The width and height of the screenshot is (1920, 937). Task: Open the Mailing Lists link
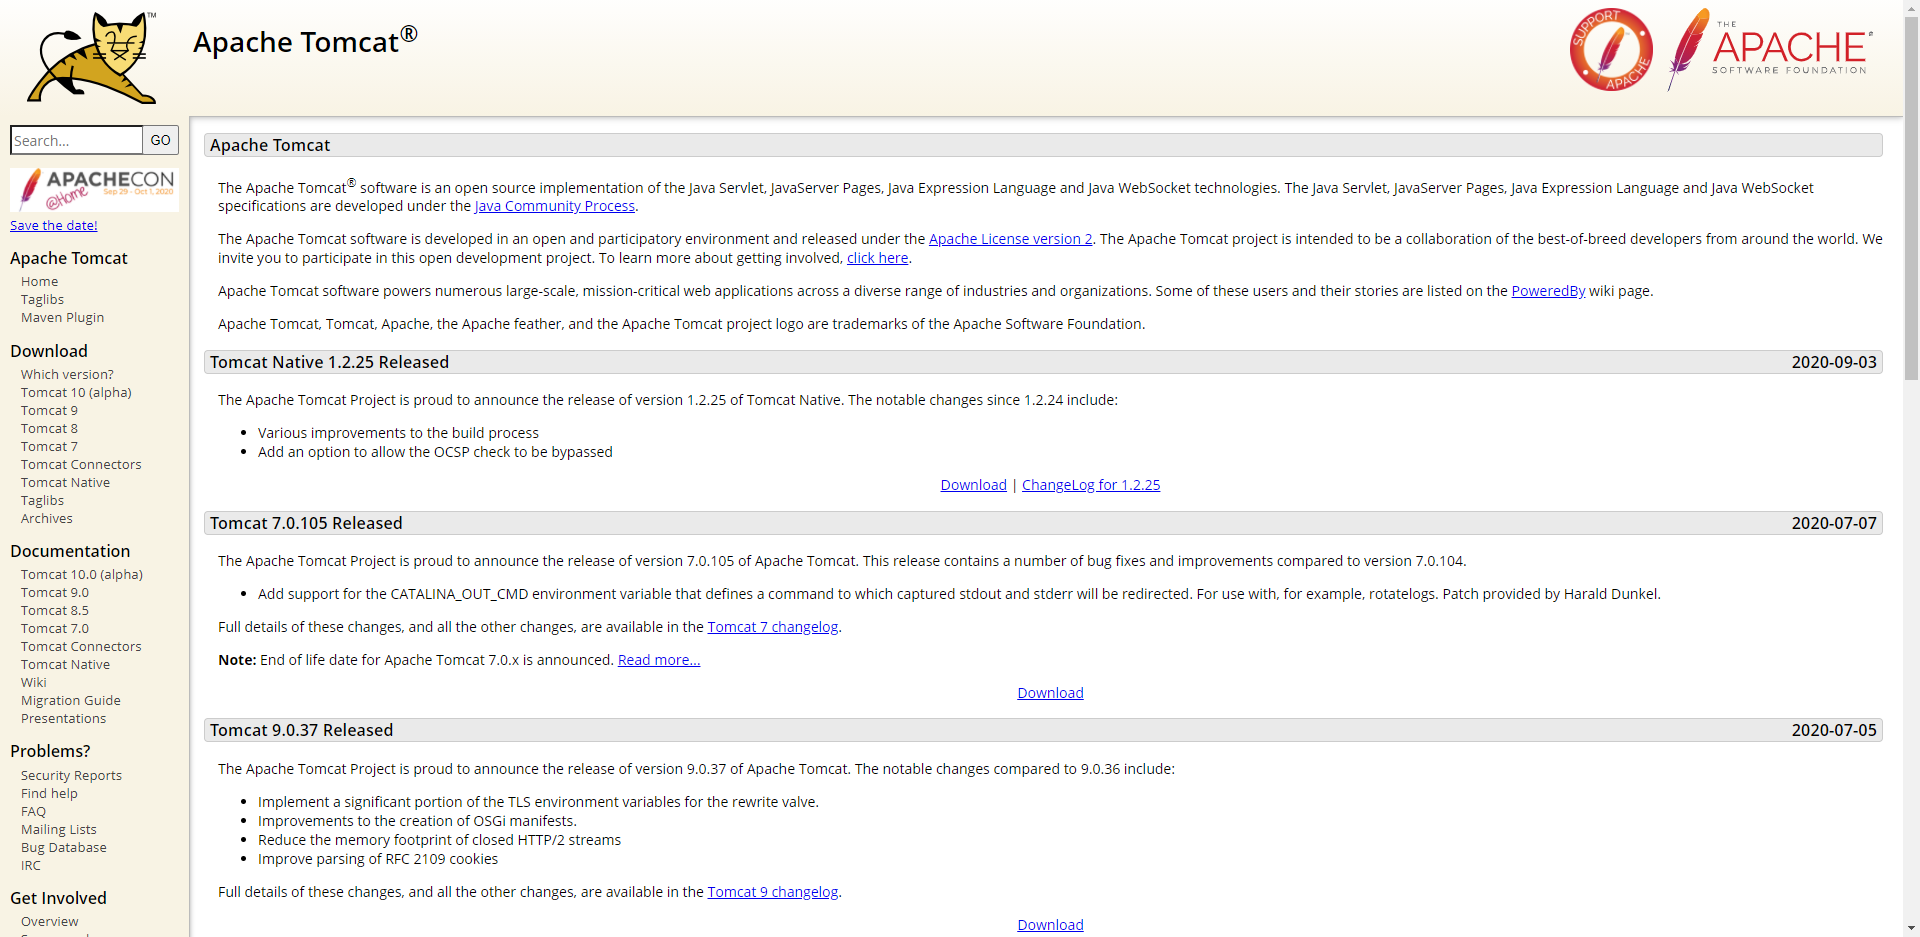[x=59, y=830]
